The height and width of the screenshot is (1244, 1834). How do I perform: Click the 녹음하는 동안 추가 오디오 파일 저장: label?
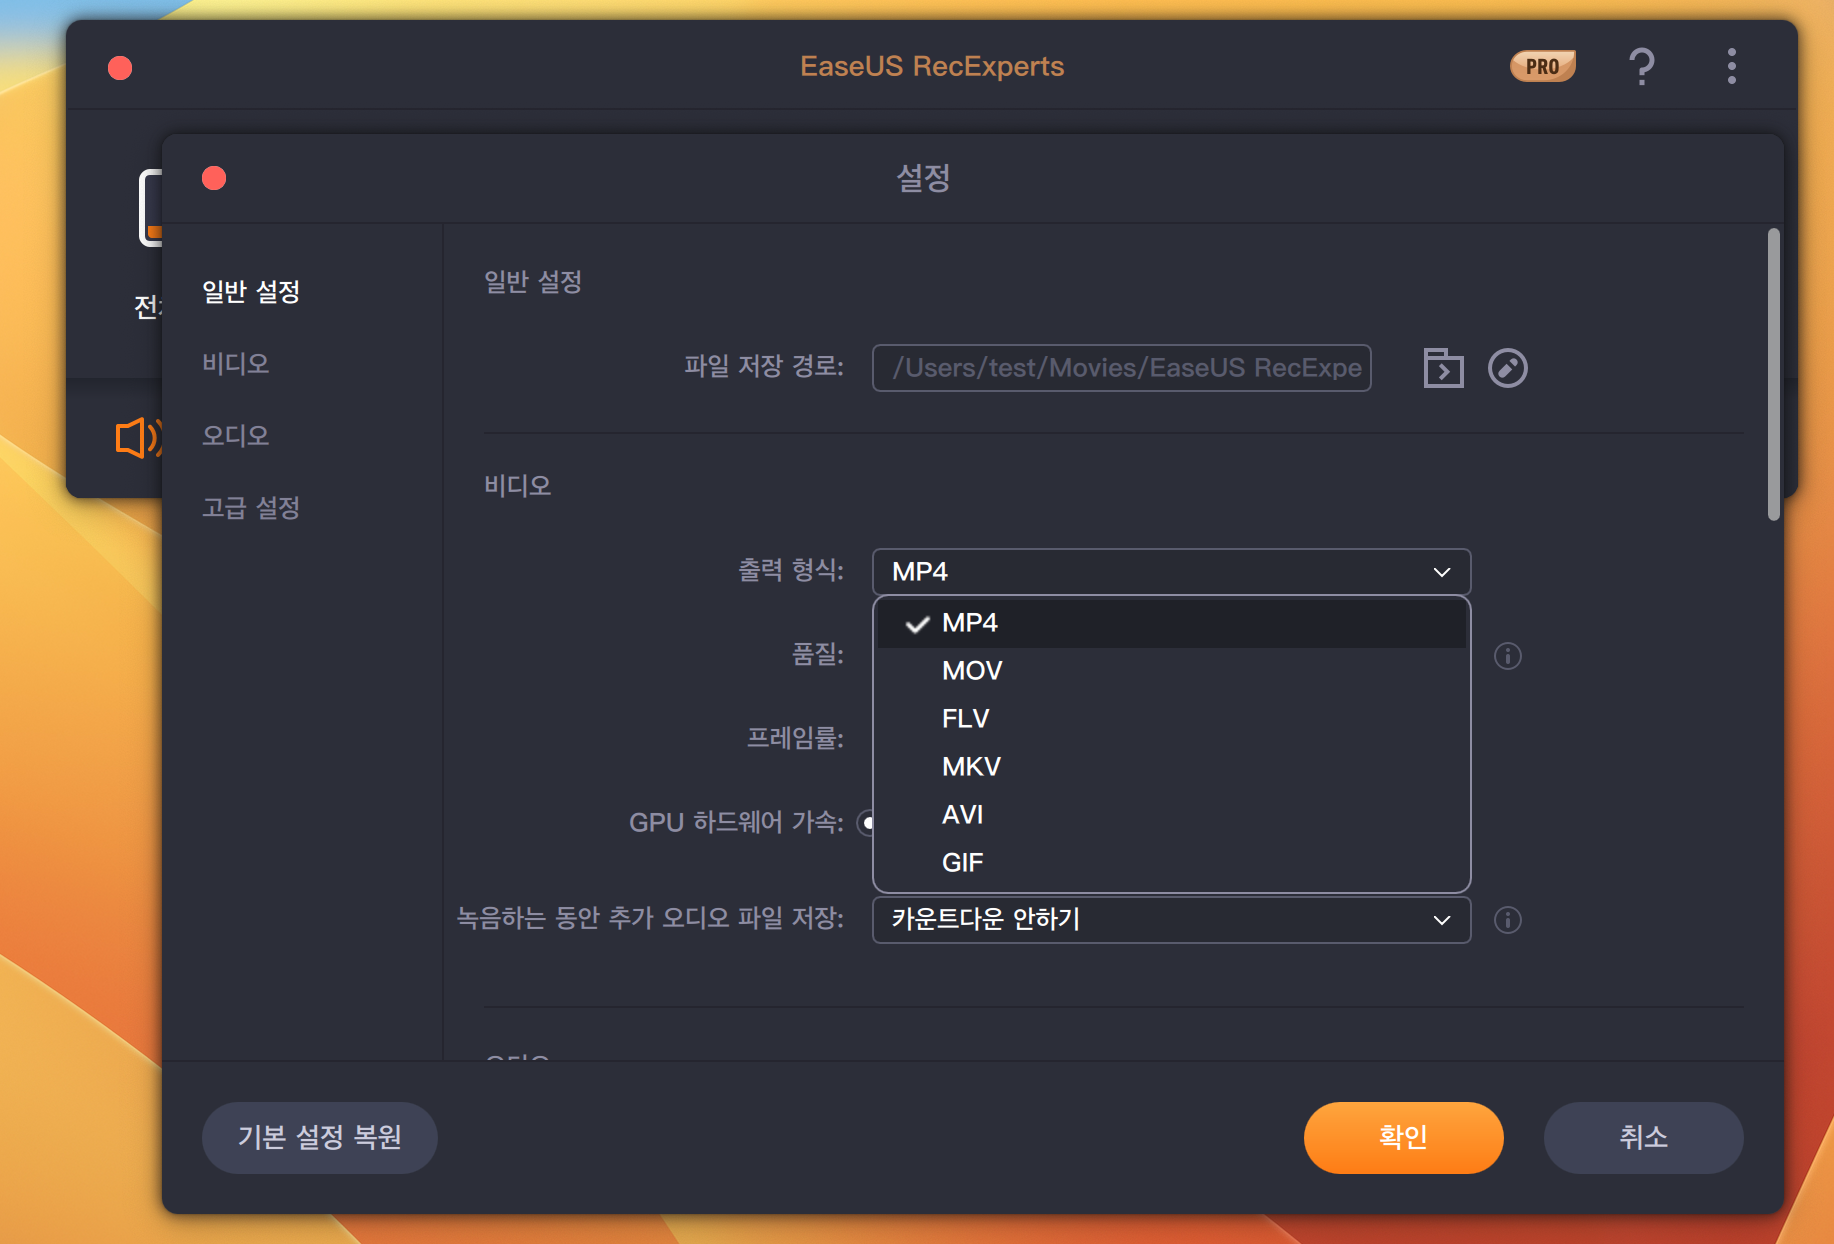[x=651, y=919]
